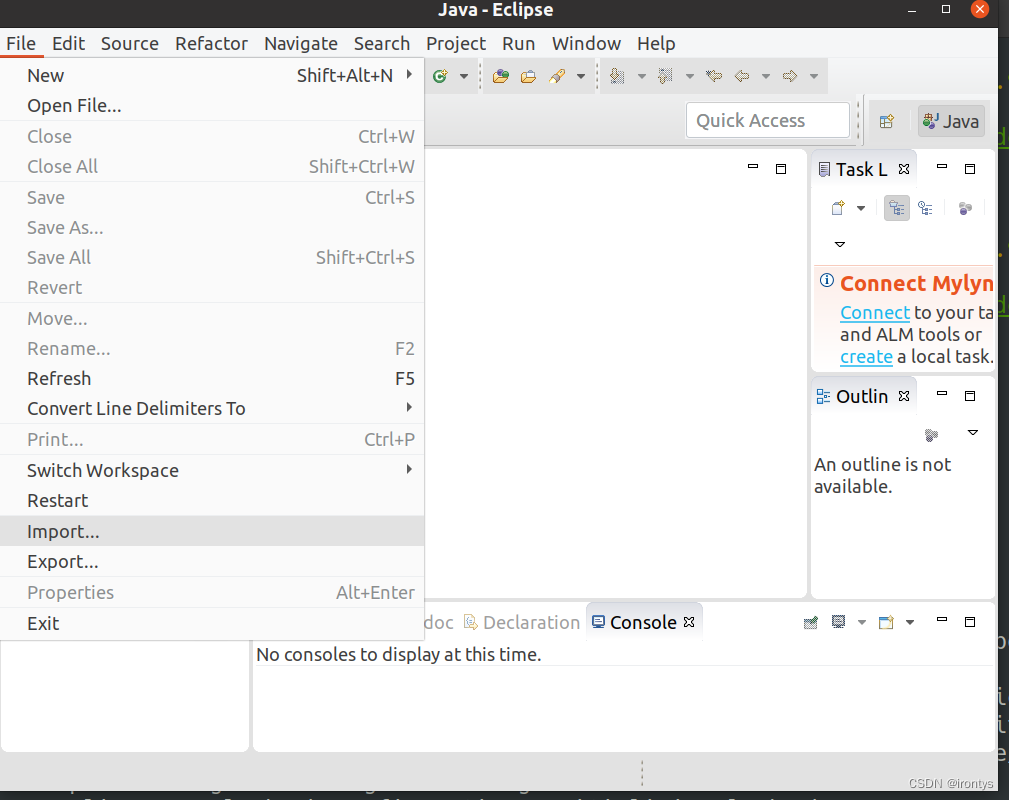Switch to the Declaration tab
Image resolution: width=1009 pixels, height=800 pixels.
523,622
